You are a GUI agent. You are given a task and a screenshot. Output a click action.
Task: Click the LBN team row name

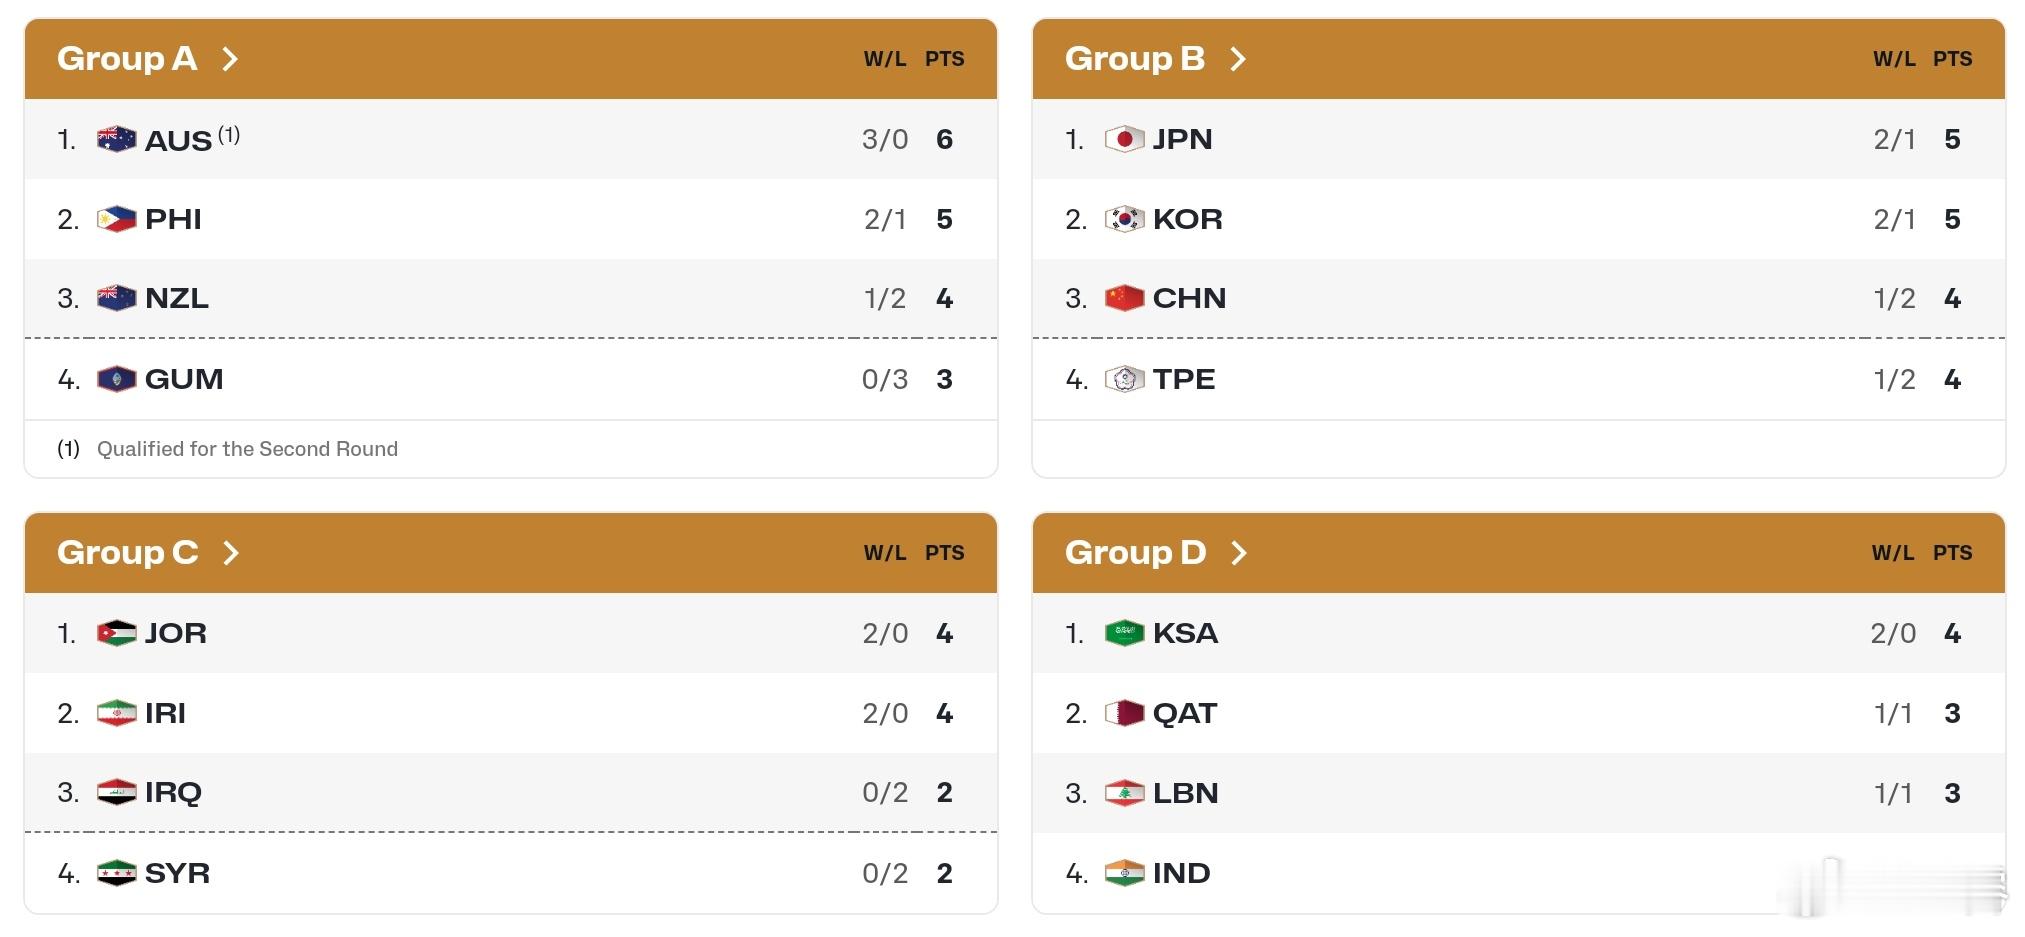coord(1185,793)
